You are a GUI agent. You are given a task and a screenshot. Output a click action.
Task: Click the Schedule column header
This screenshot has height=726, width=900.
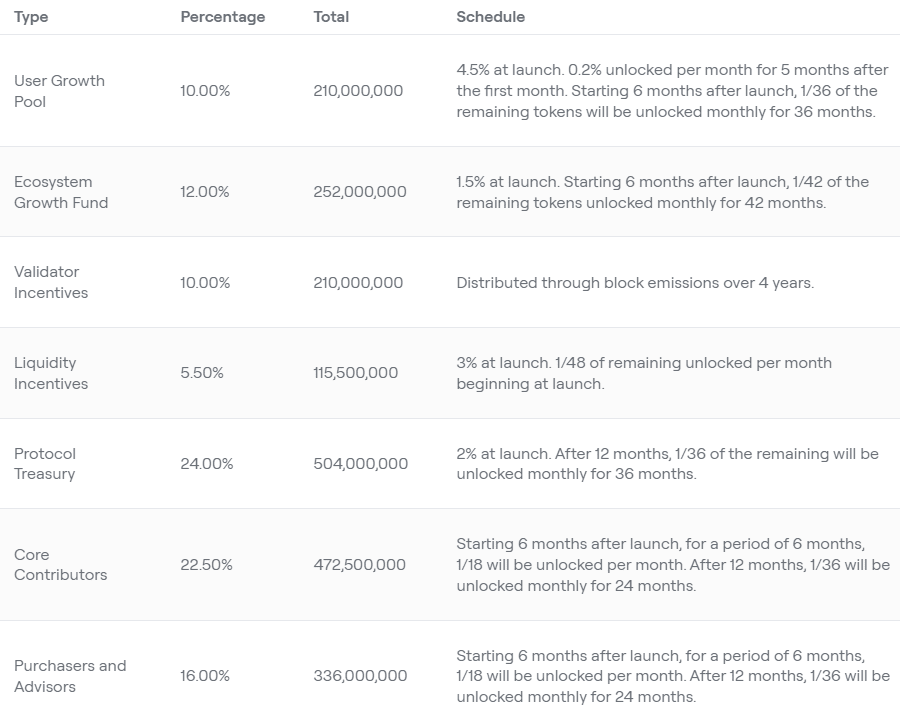tap(490, 17)
